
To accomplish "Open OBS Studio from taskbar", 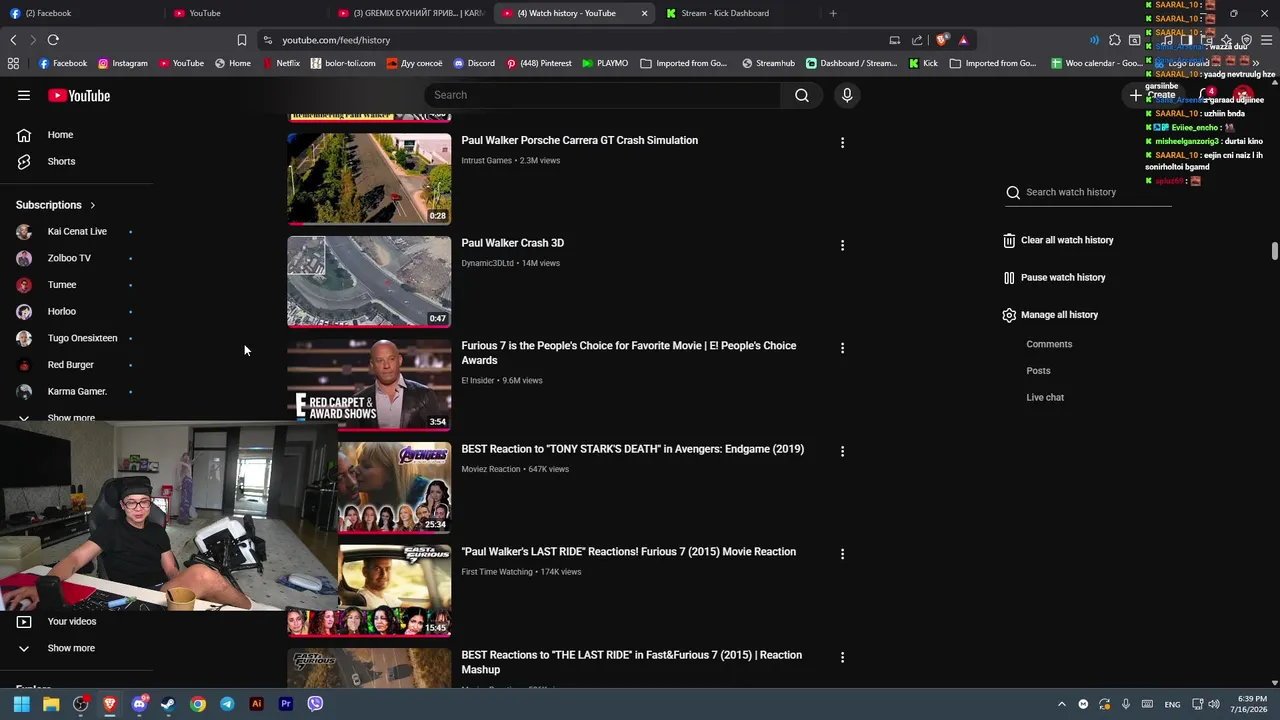I will pos(81,704).
